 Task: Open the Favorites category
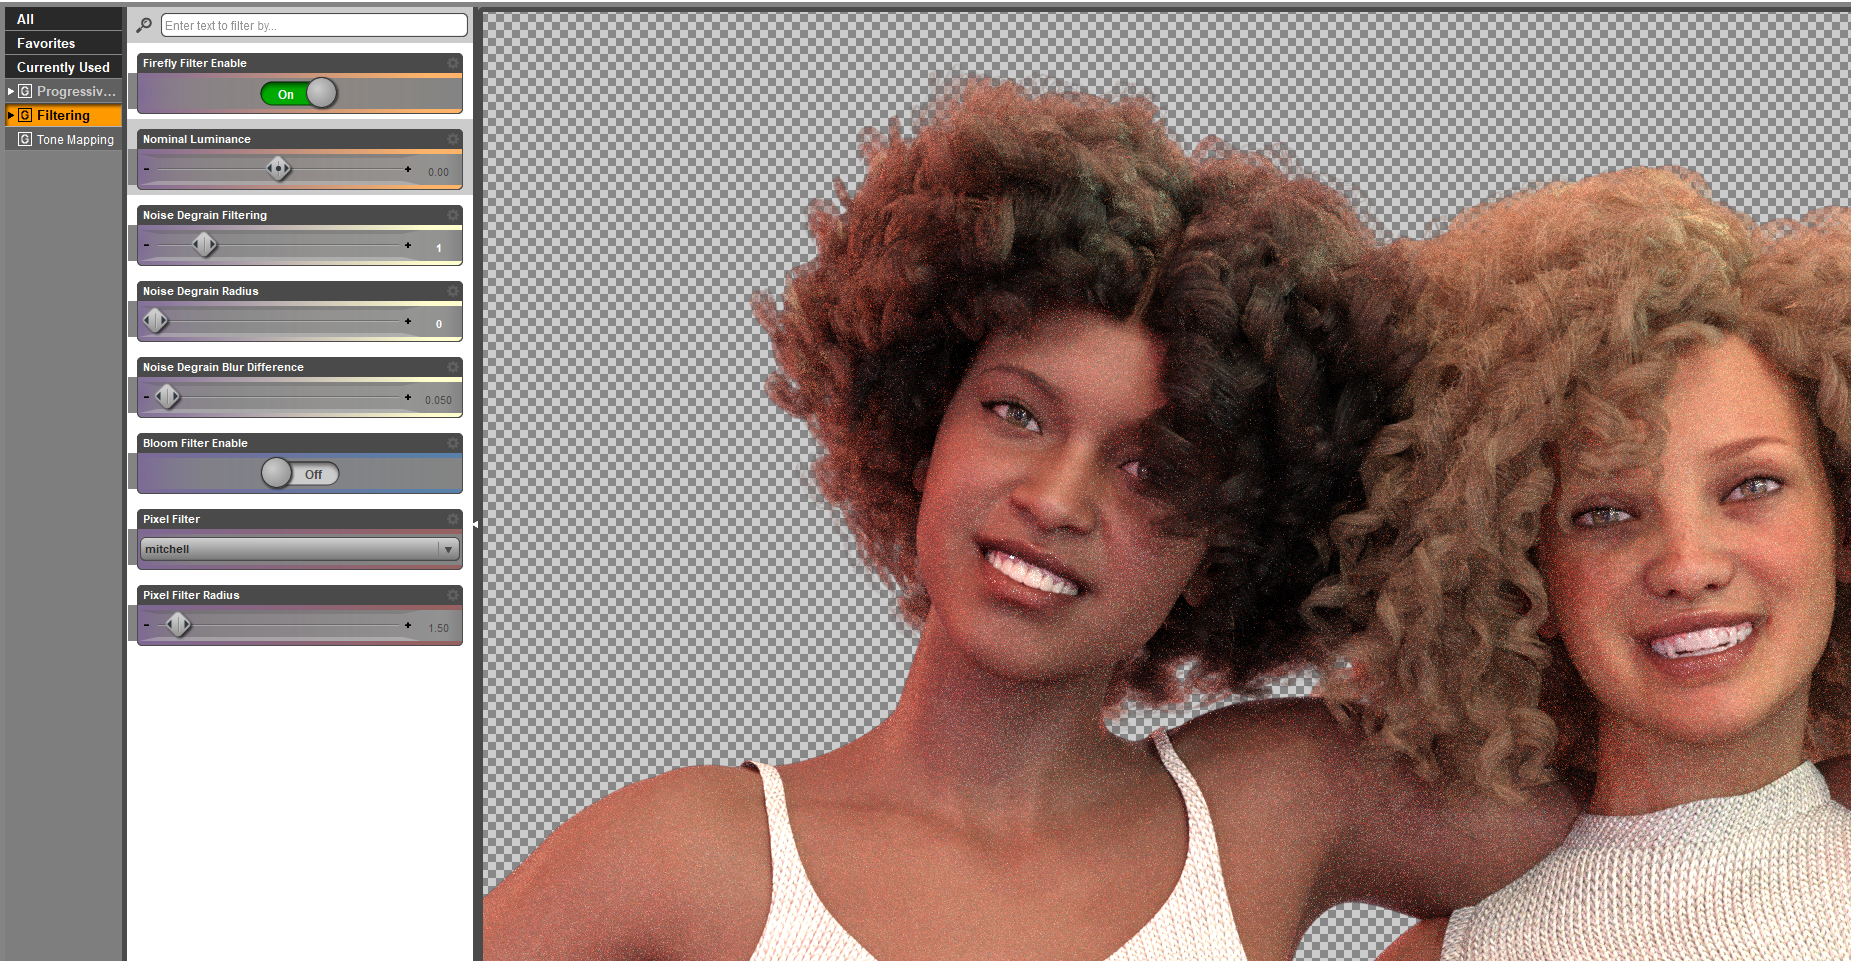point(46,43)
